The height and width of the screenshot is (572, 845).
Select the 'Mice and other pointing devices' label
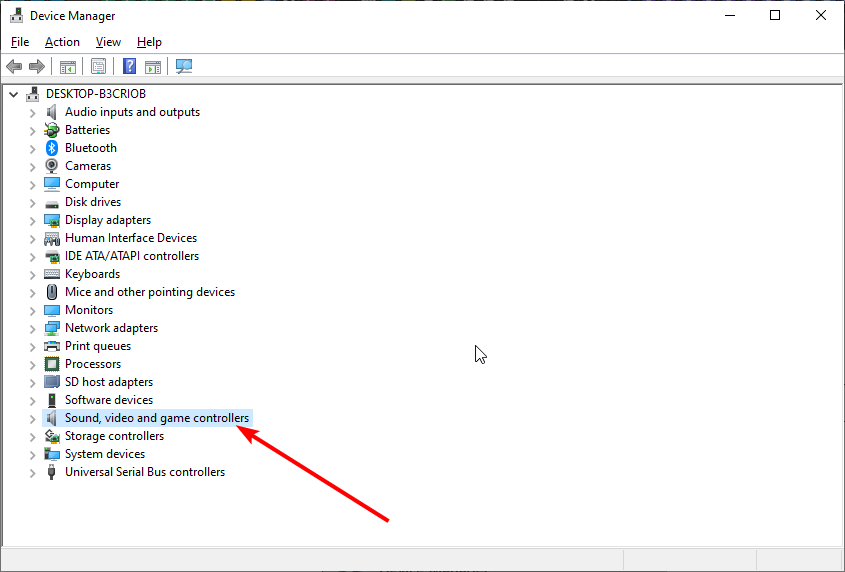click(x=150, y=292)
